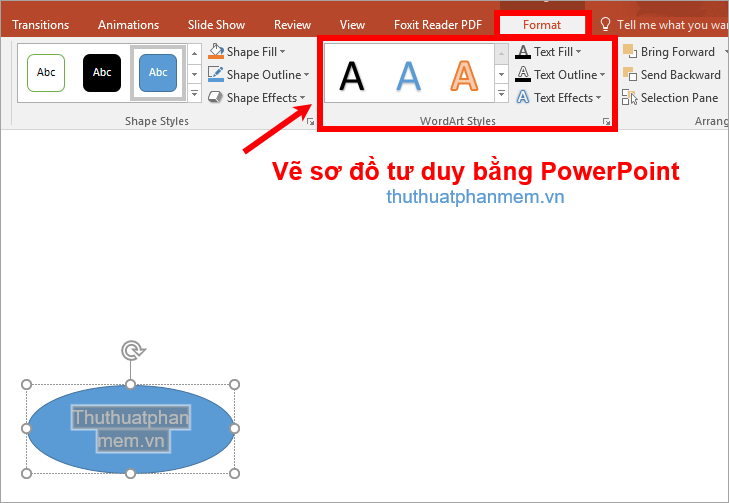Apply the black filled Abc shape style
729x503 pixels.
[x=102, y=73]
